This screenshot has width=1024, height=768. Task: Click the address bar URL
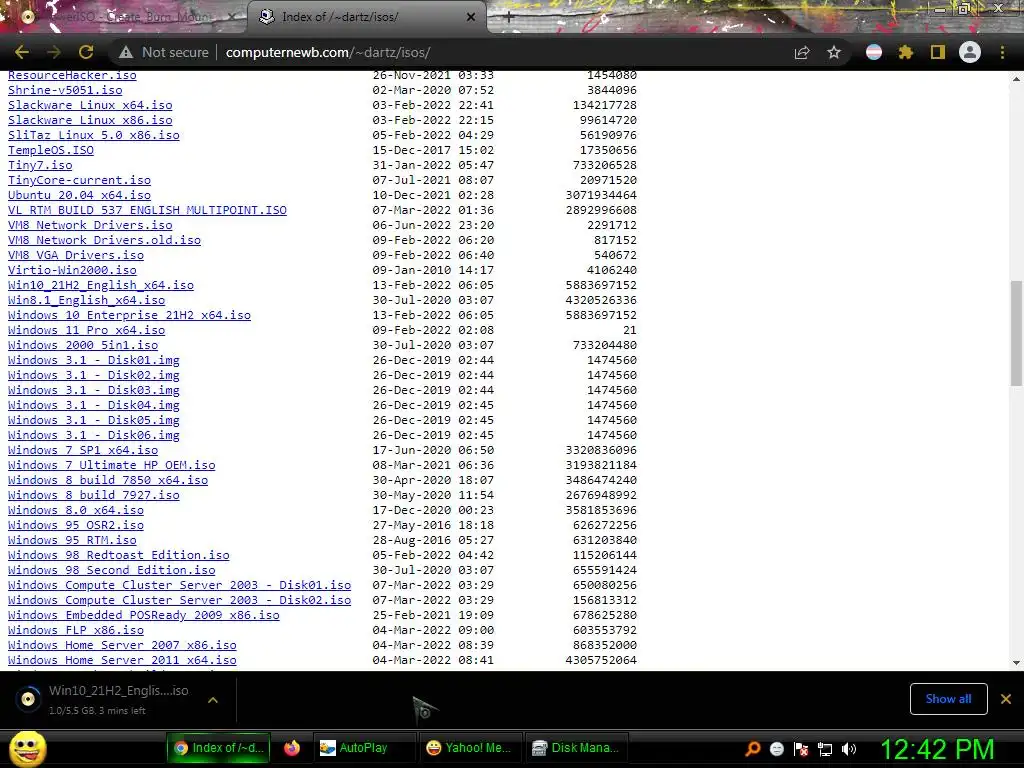pyautogui.click(x=328, y=52)
